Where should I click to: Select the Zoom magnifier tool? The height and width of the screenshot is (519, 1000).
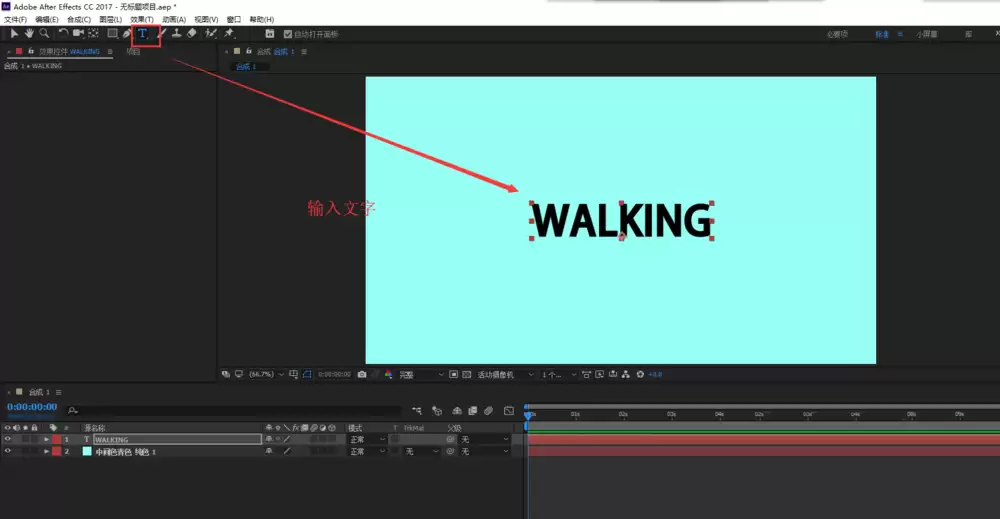tap(44, 34)
